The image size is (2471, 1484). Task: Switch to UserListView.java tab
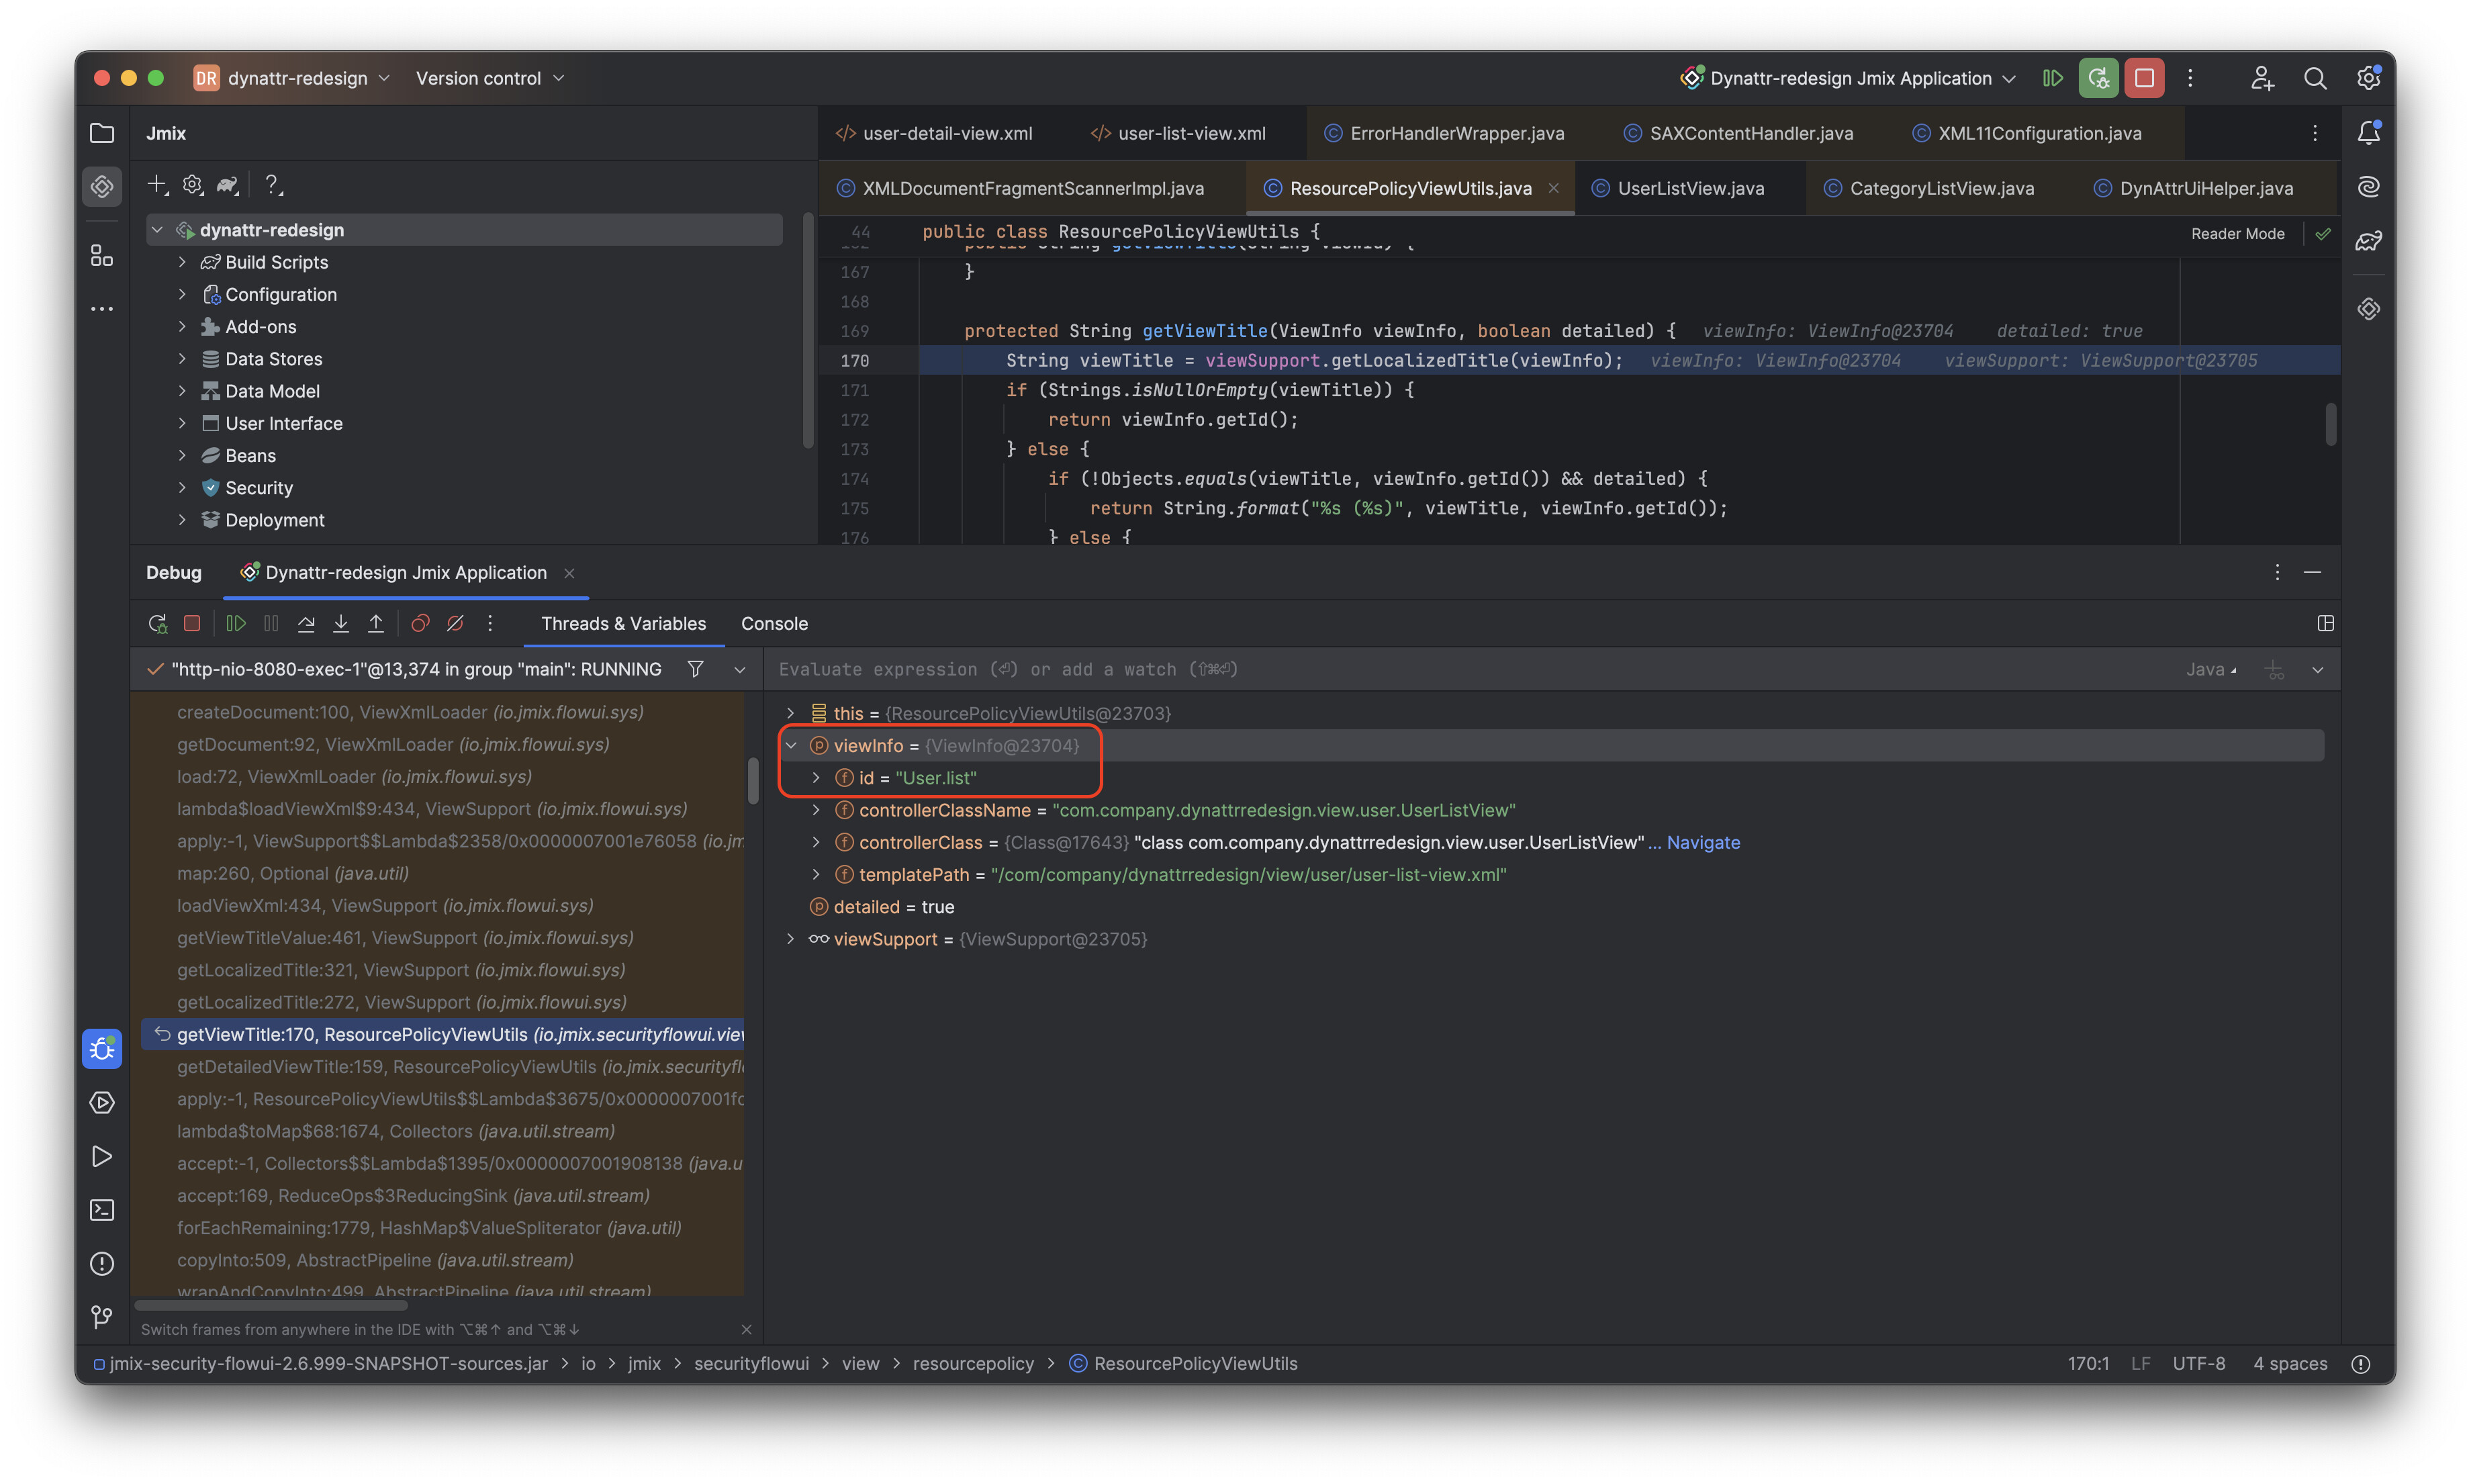pyautogui.click(x=1679, y=188)
